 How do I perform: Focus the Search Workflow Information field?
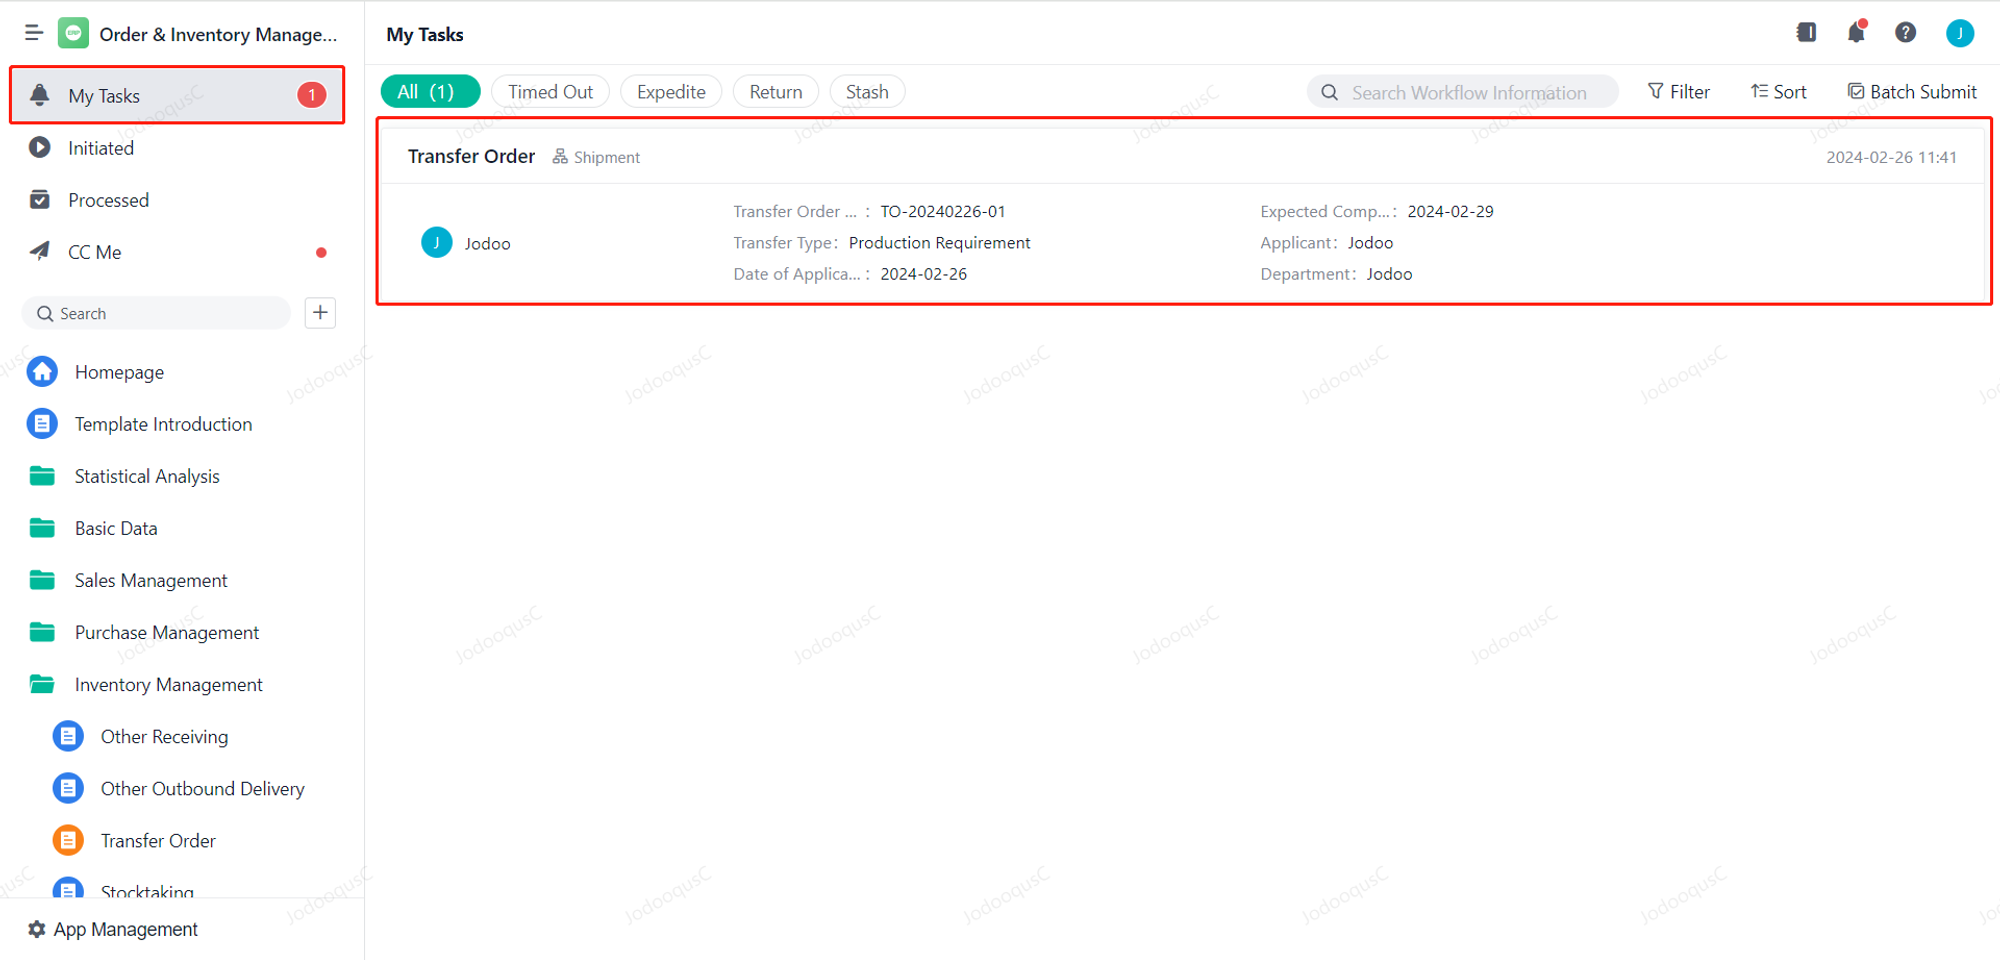tap(1468, 92)
